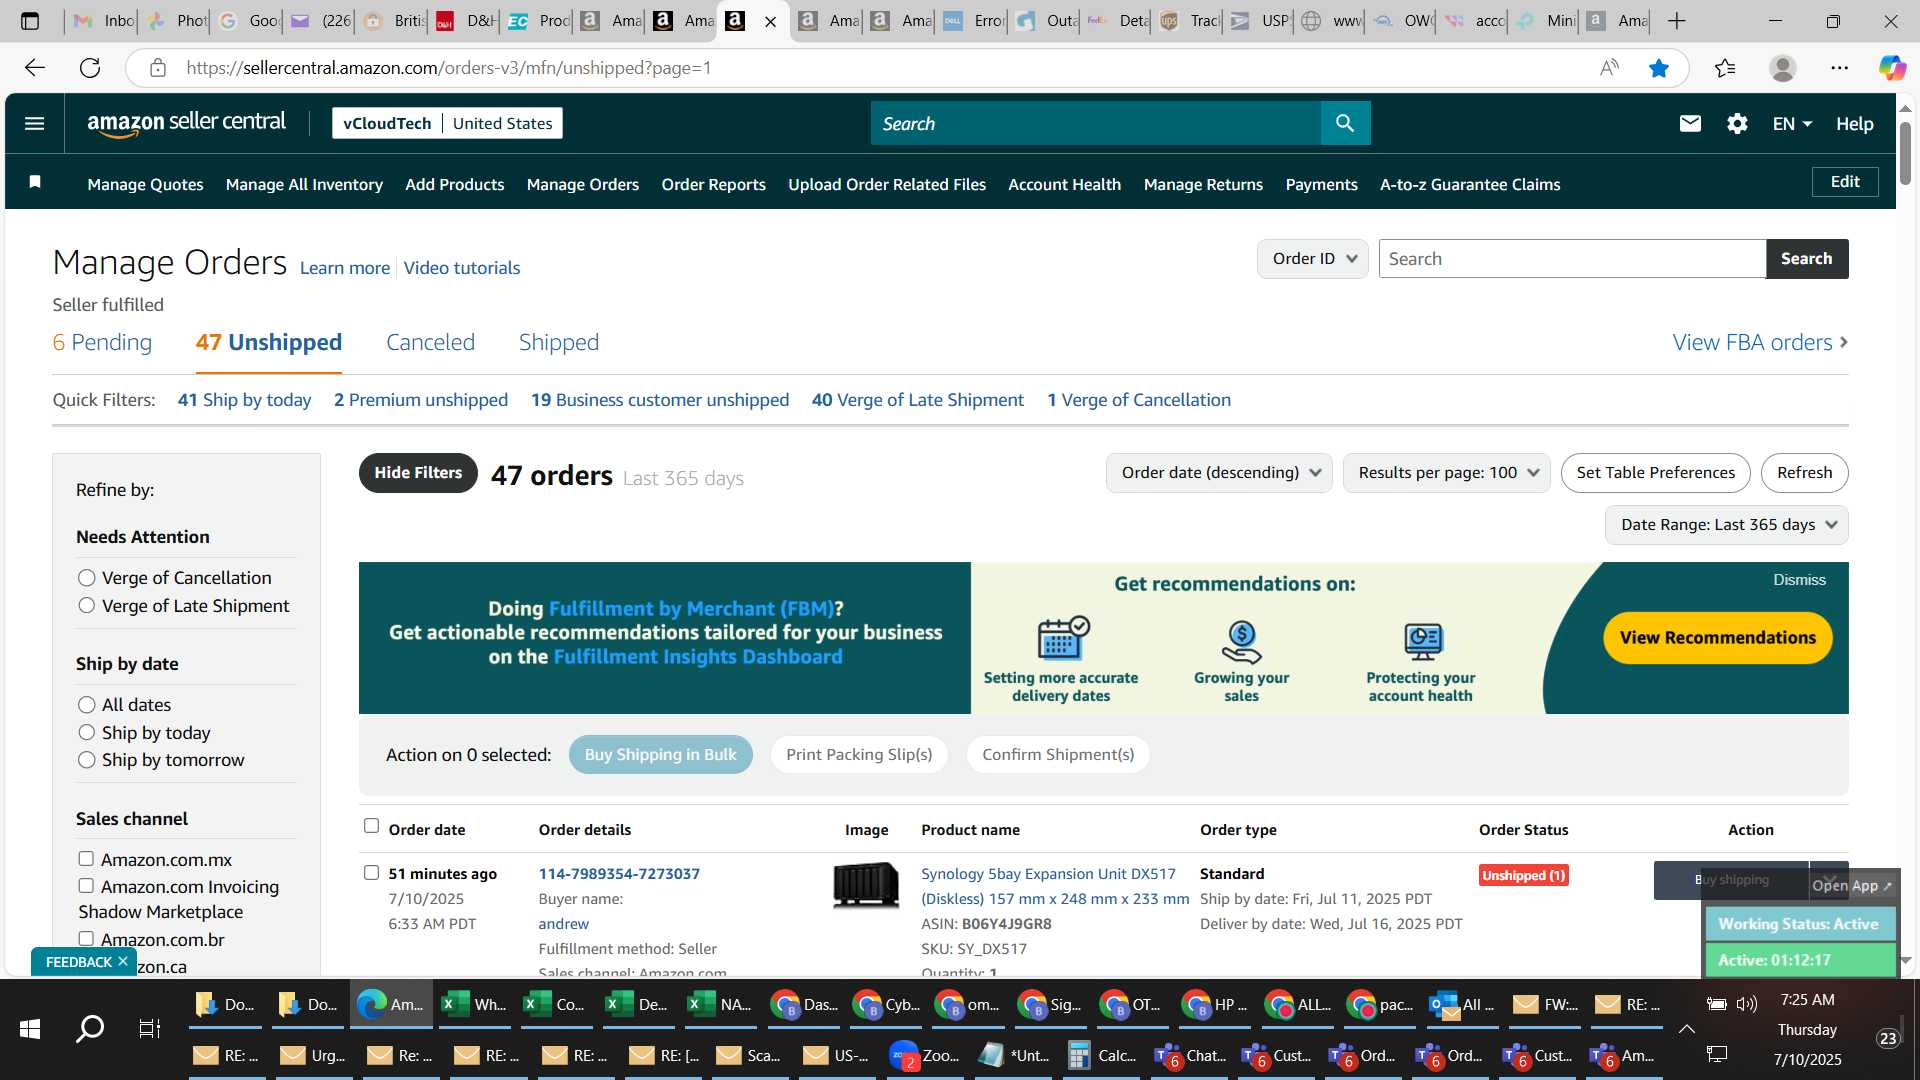Filter by 40 Verge of Late Shipment
1920x1080 pixels.
917,400
